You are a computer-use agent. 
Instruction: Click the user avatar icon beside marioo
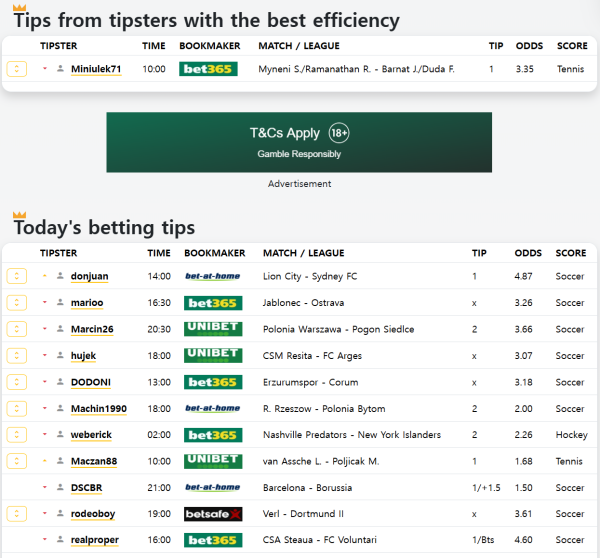[60, 303]
